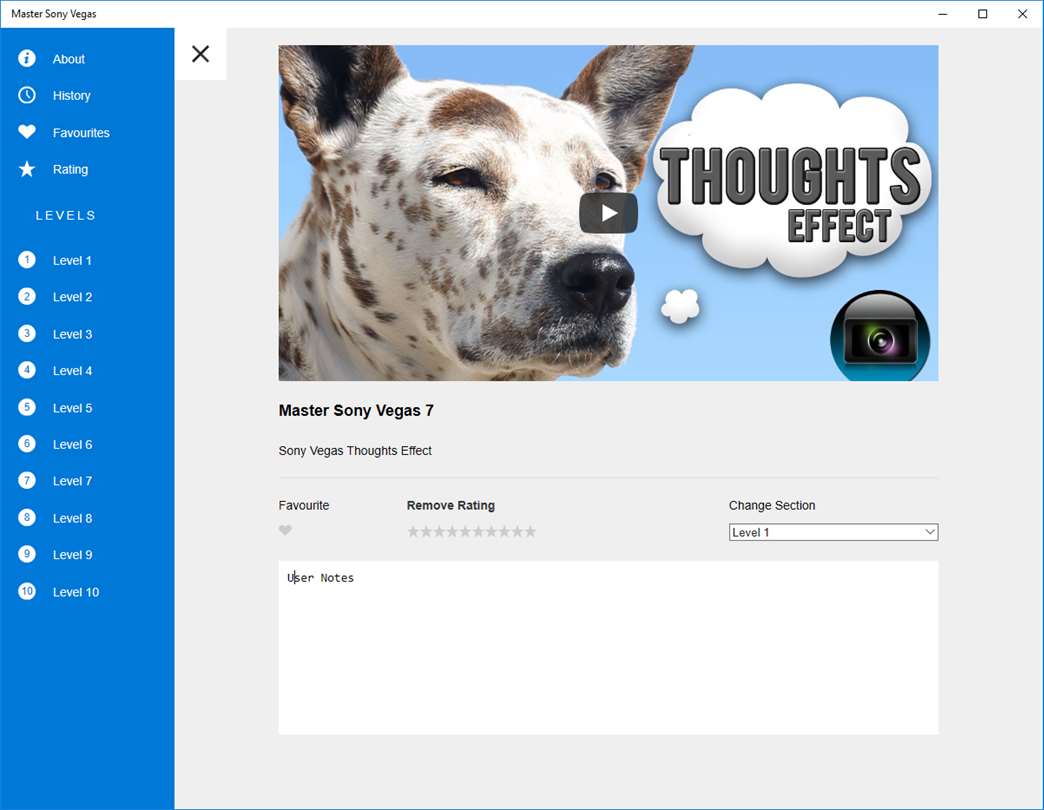This screenshot has width=1044, height=810.
Task: Click the Level 8 number badge
Action: click(x=27, y=517)
